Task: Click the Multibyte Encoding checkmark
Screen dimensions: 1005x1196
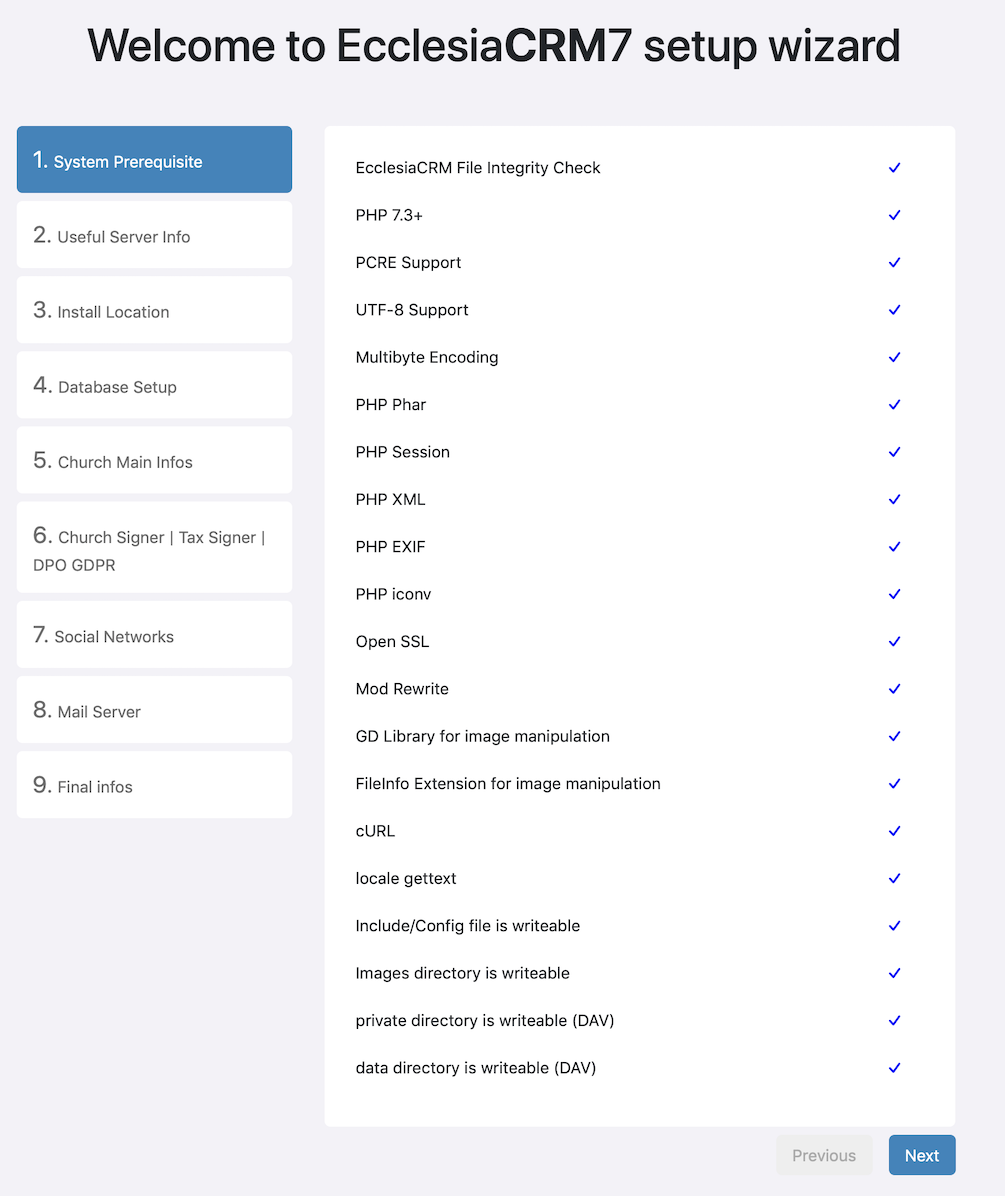Action: pyautogui.click(x=894, y=357)
